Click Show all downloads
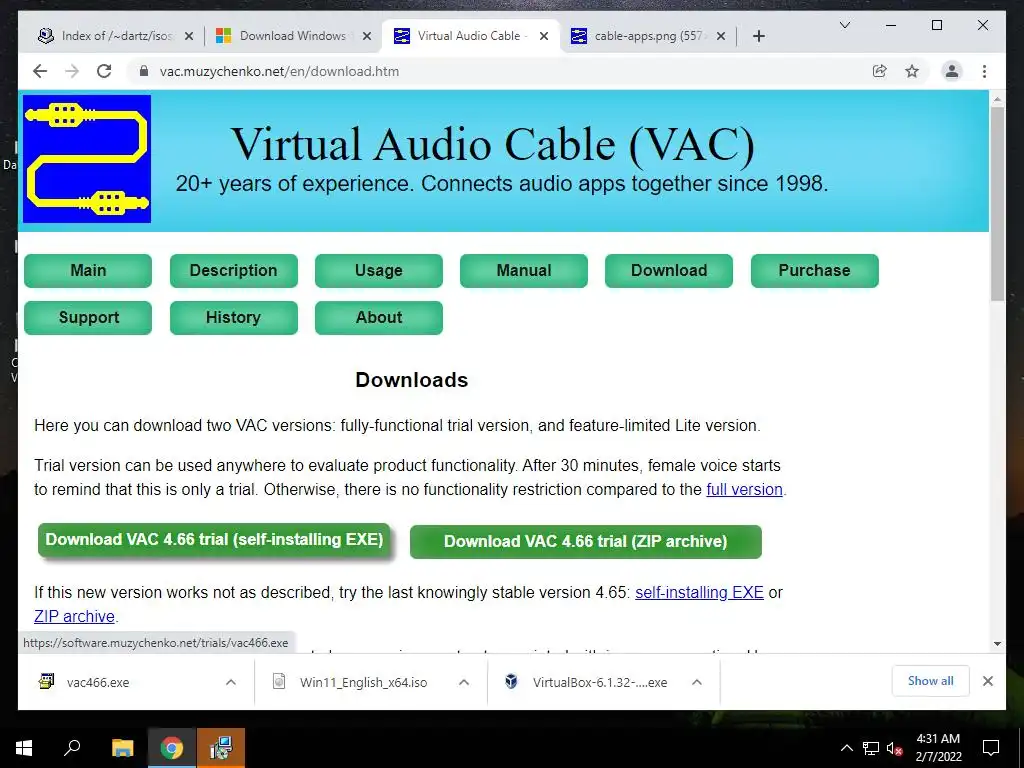The height and width of the screenshot is (768, 1024). (x=931, y=681)
